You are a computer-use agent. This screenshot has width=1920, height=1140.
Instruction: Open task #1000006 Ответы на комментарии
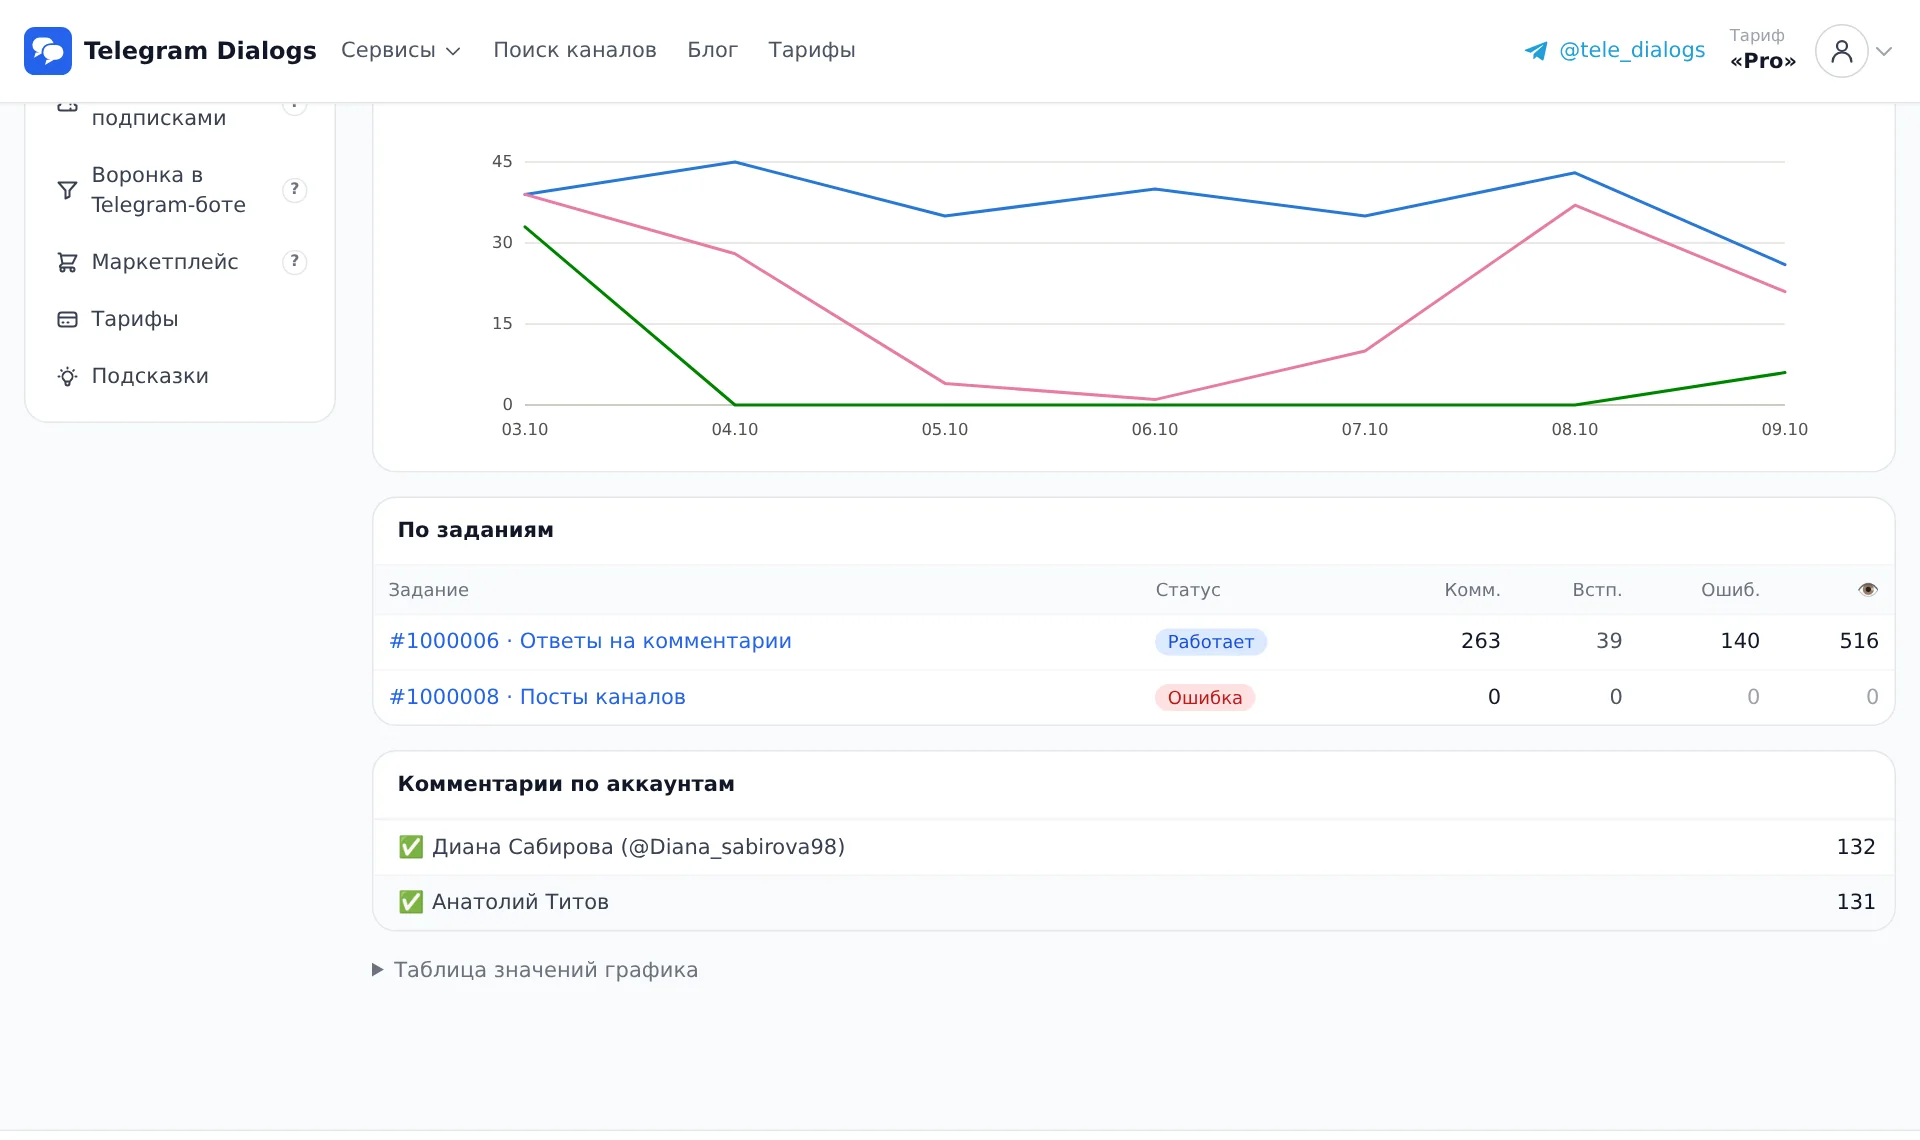tap(590, 641)
